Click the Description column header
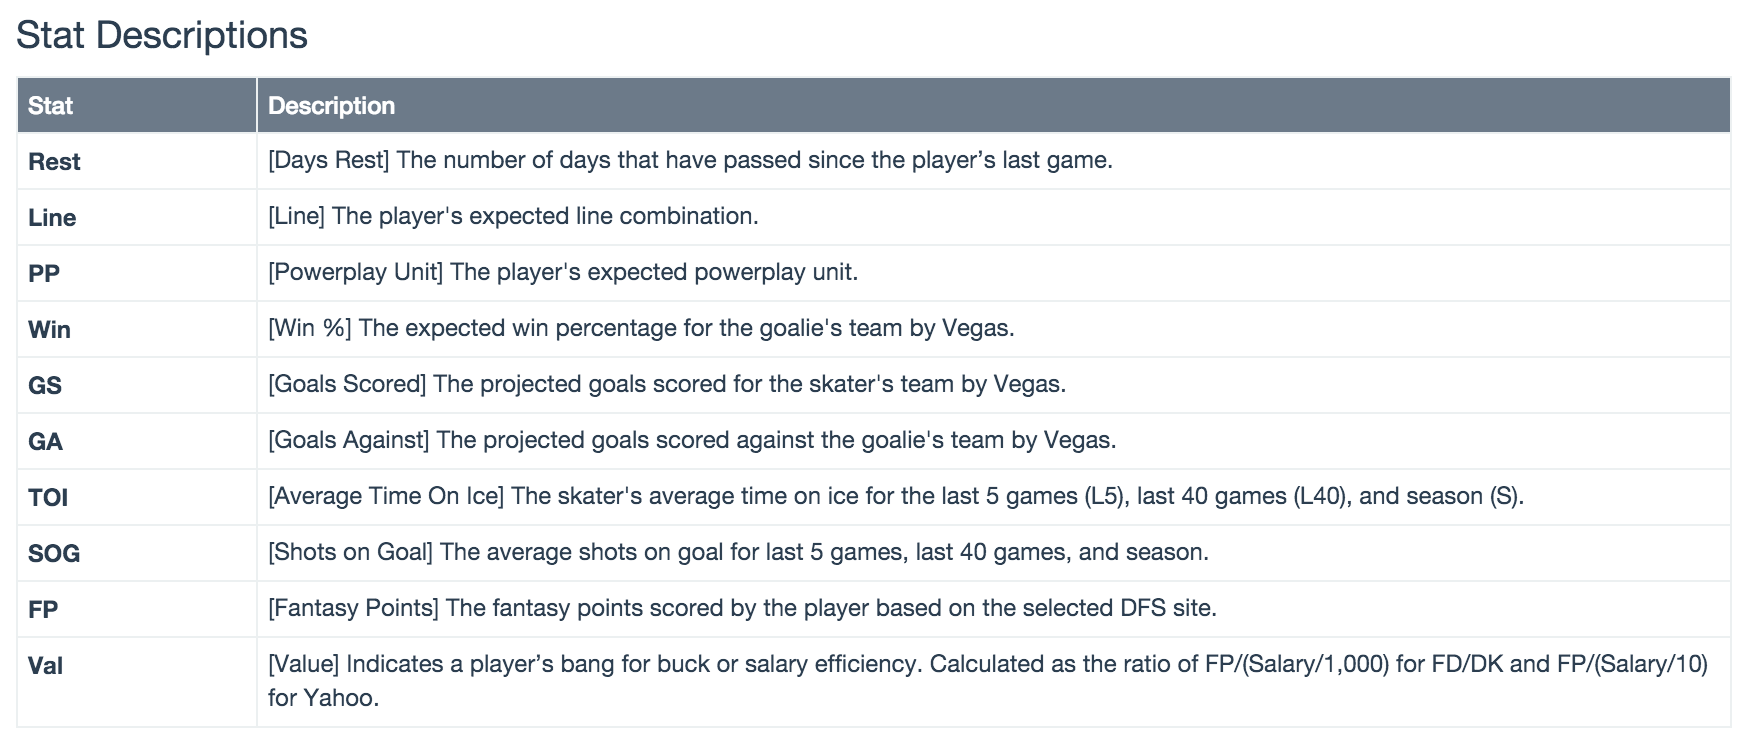 331,106
